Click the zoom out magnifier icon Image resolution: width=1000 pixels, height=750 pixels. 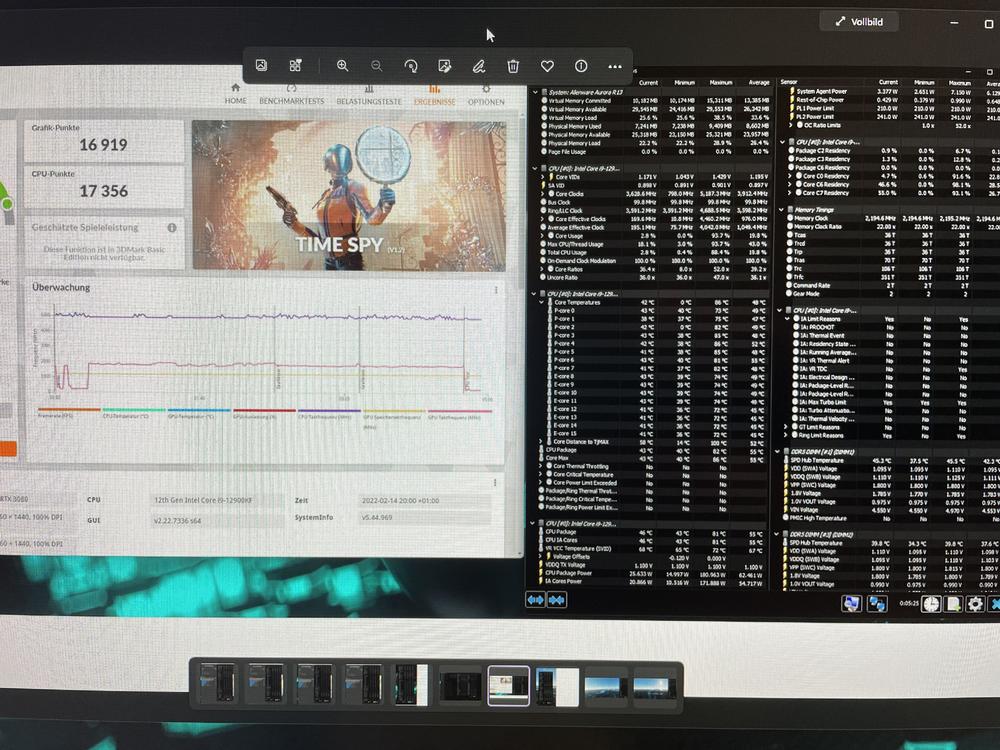[x=376, y=66]
